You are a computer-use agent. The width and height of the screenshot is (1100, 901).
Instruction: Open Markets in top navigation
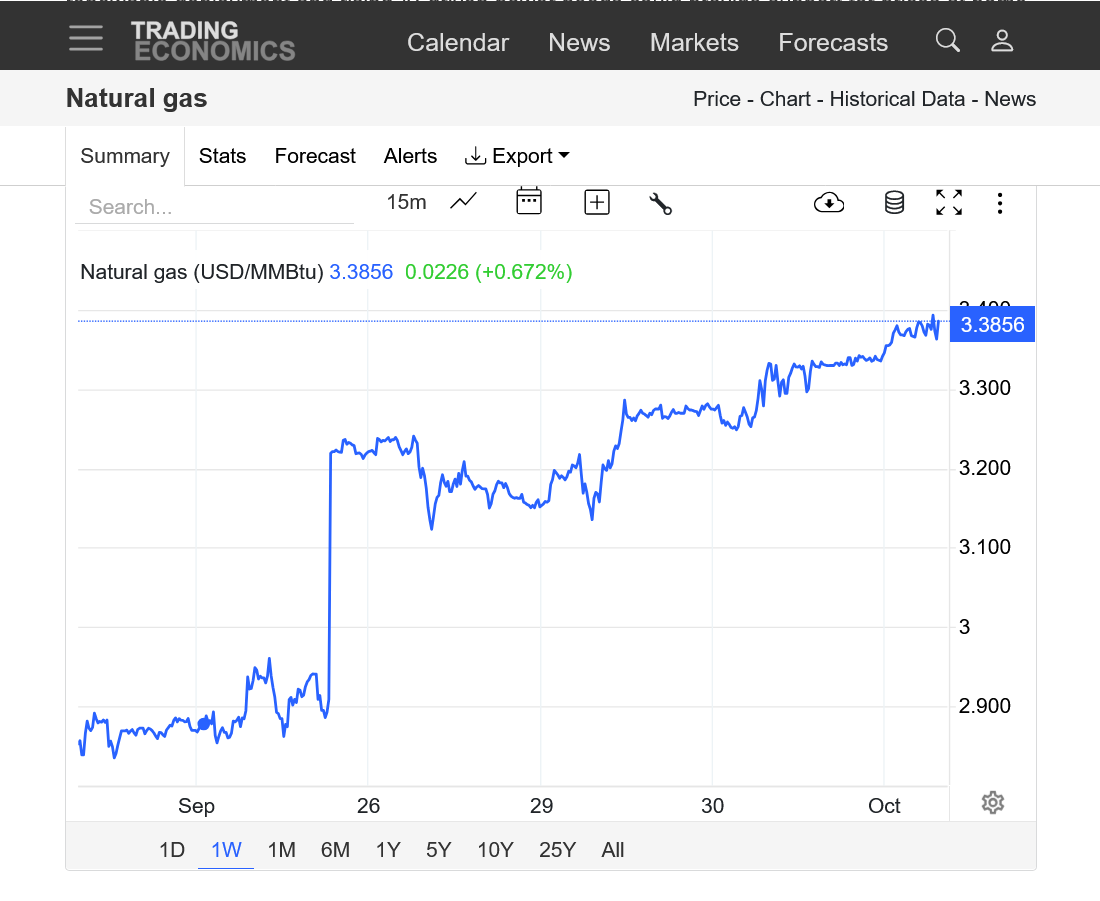point(694,42)
